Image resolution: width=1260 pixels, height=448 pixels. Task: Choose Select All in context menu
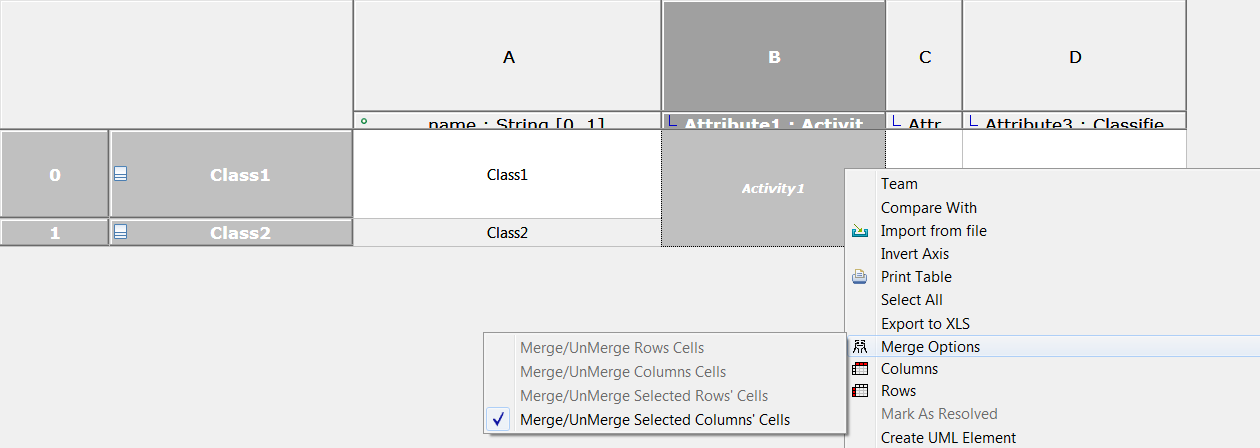pyautogui.click(x=1052, y=300)
